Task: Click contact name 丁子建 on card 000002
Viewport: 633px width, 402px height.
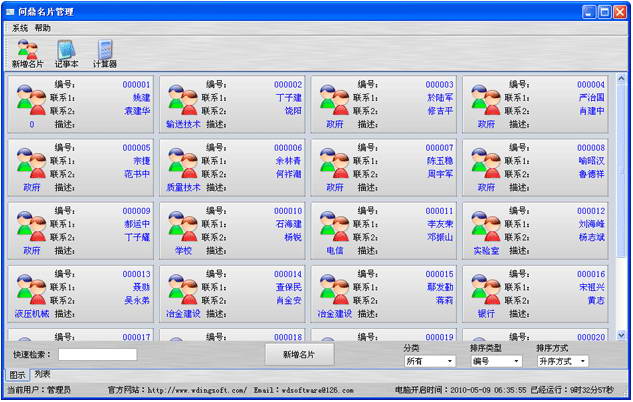Action: [x=289, y=98]
